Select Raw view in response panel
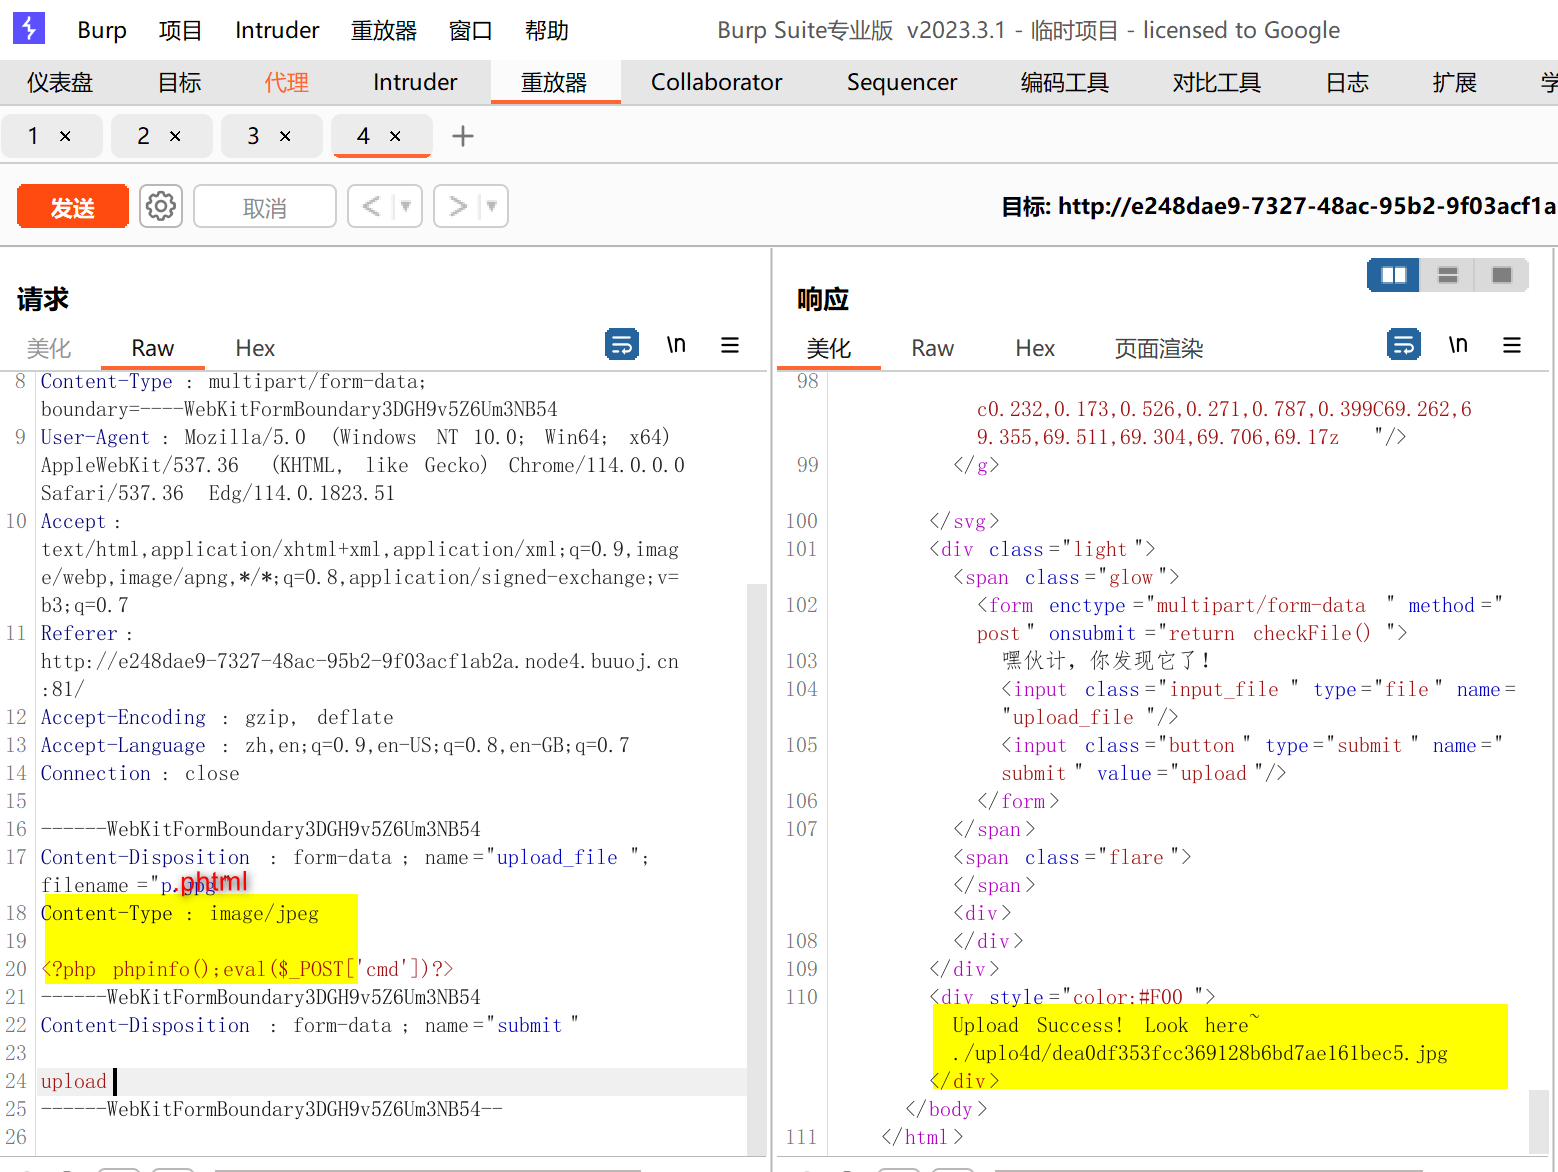The height and width of the screenshot is (1172, 1558). pos(932,348)
